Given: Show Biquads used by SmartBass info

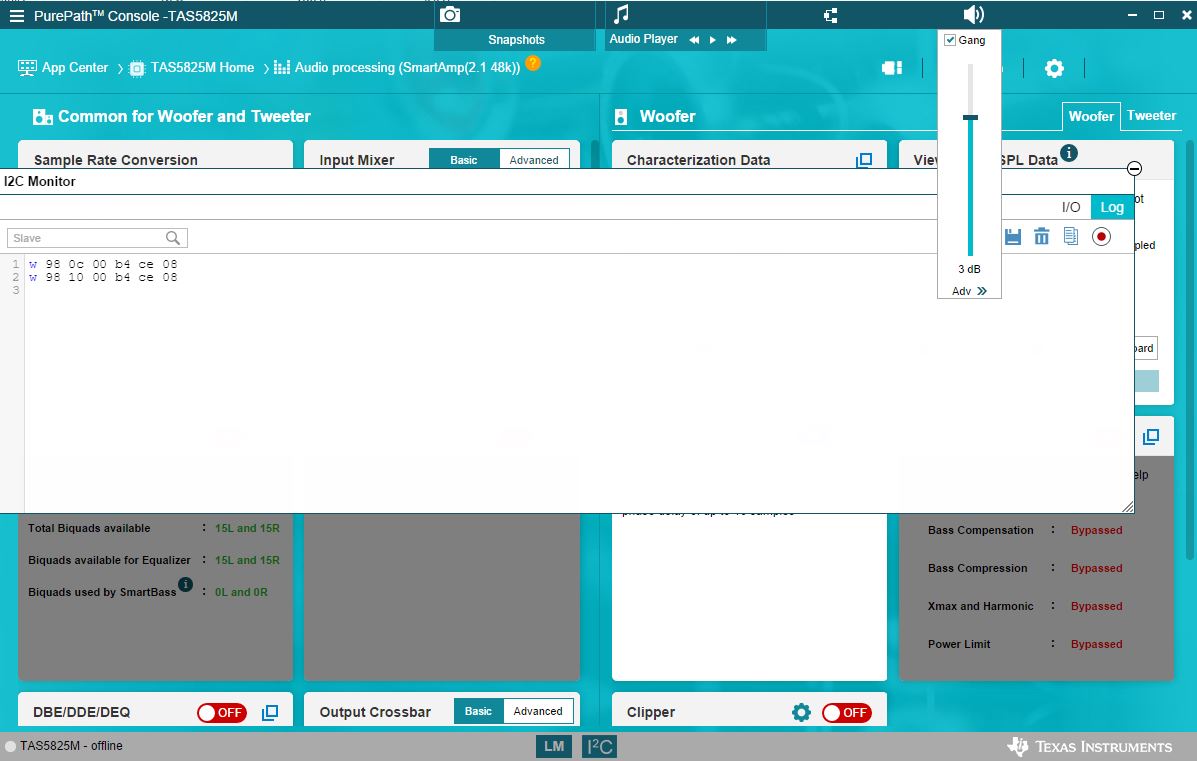Looking at the screenshot, I should (185, 585).
